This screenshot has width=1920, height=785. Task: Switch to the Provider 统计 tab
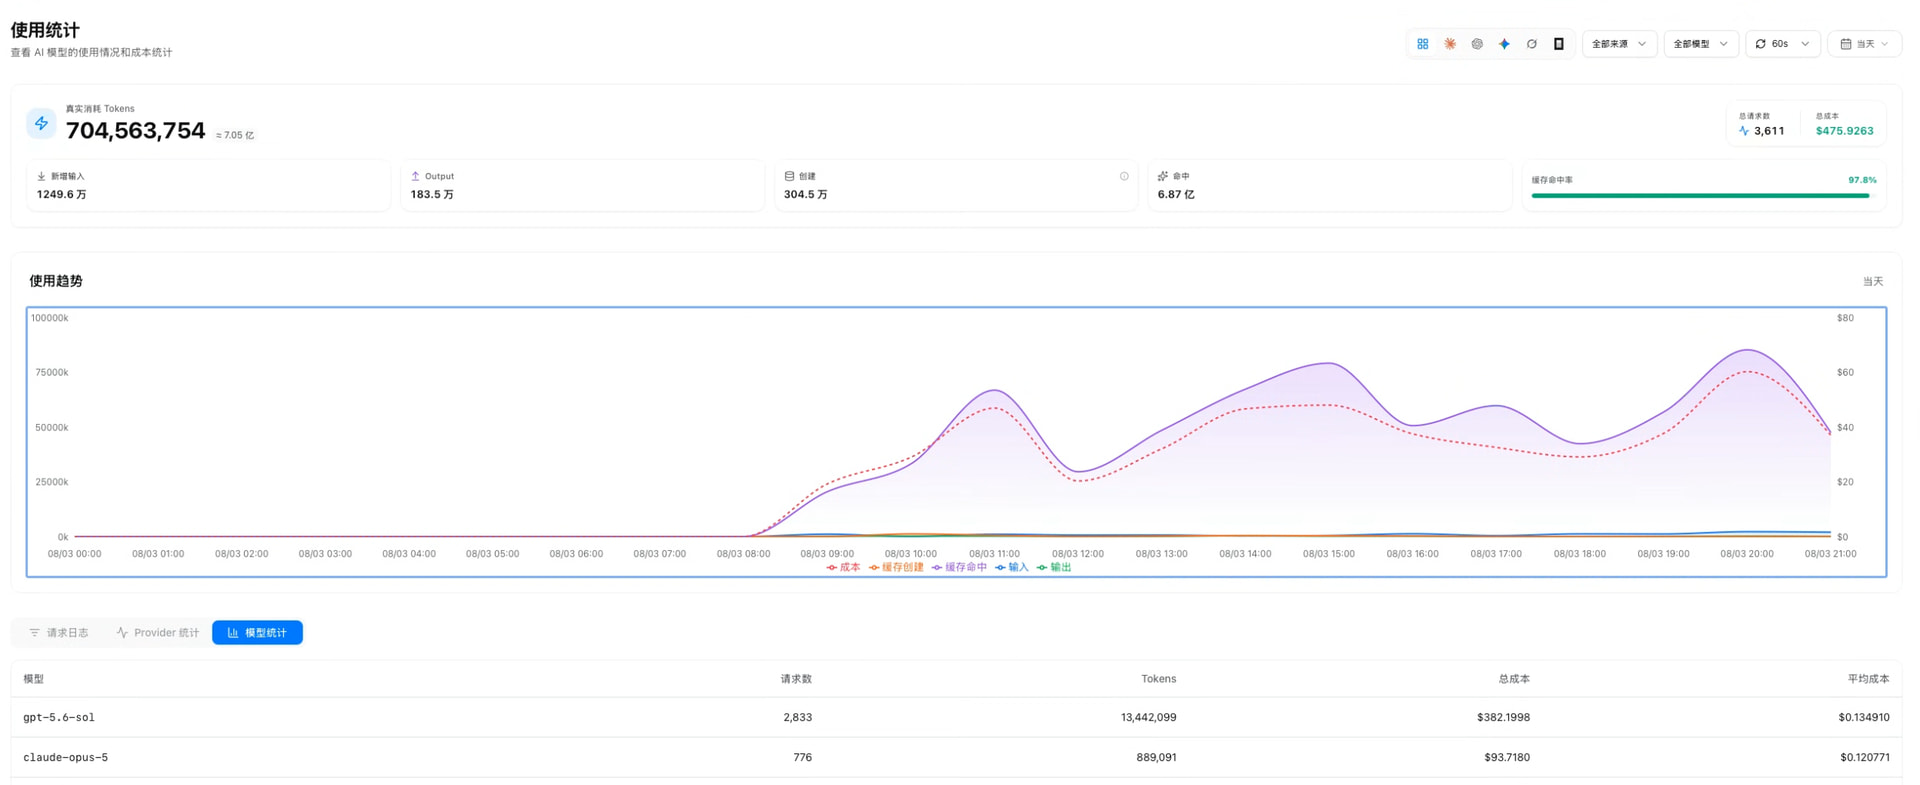point(157,633)
